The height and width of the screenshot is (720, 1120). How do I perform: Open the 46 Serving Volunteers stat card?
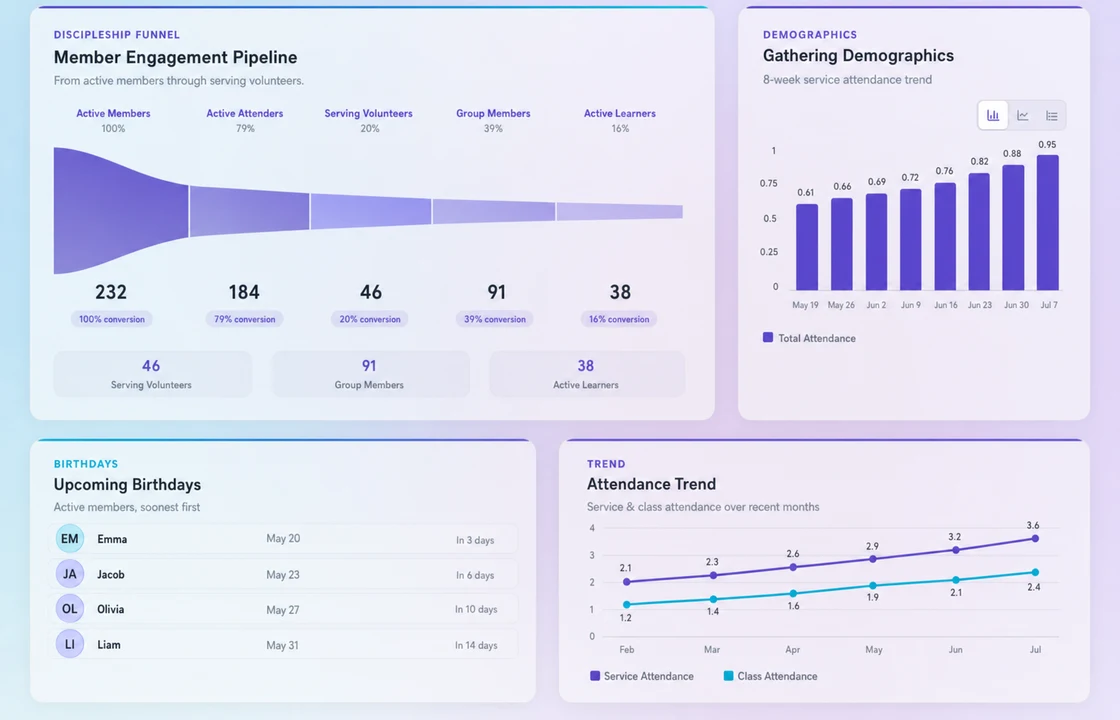(x=152, y=374)
